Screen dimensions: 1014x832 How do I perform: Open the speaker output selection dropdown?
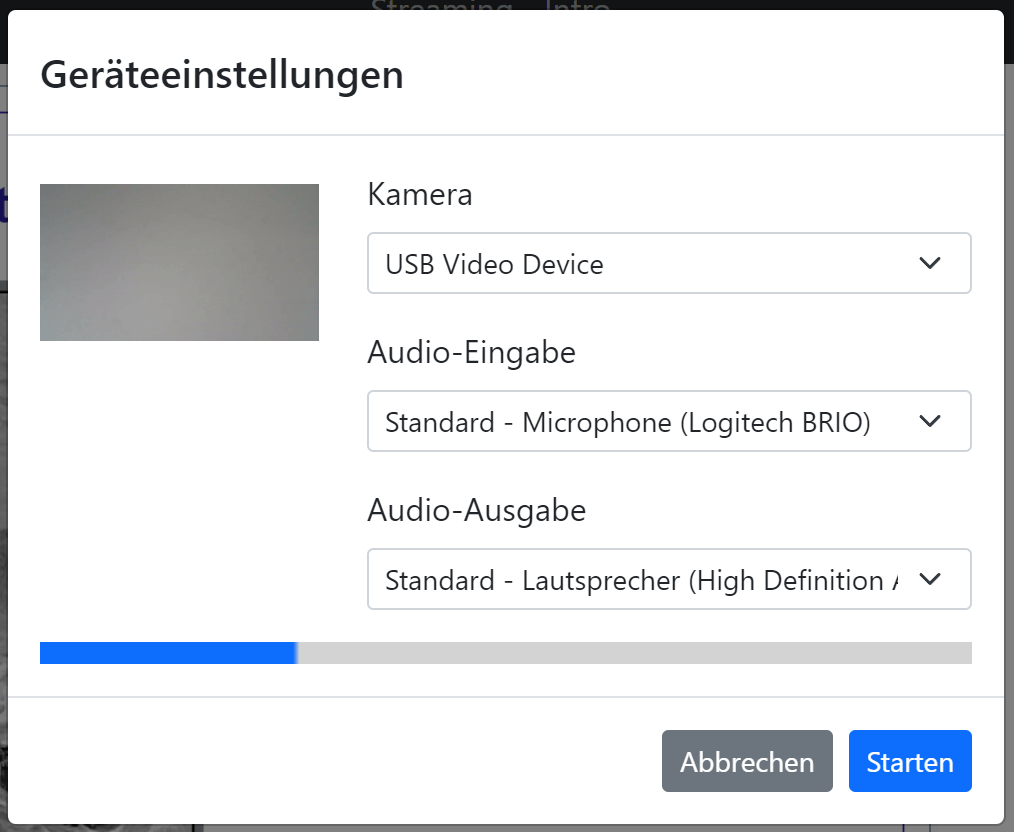coord(670,579)
